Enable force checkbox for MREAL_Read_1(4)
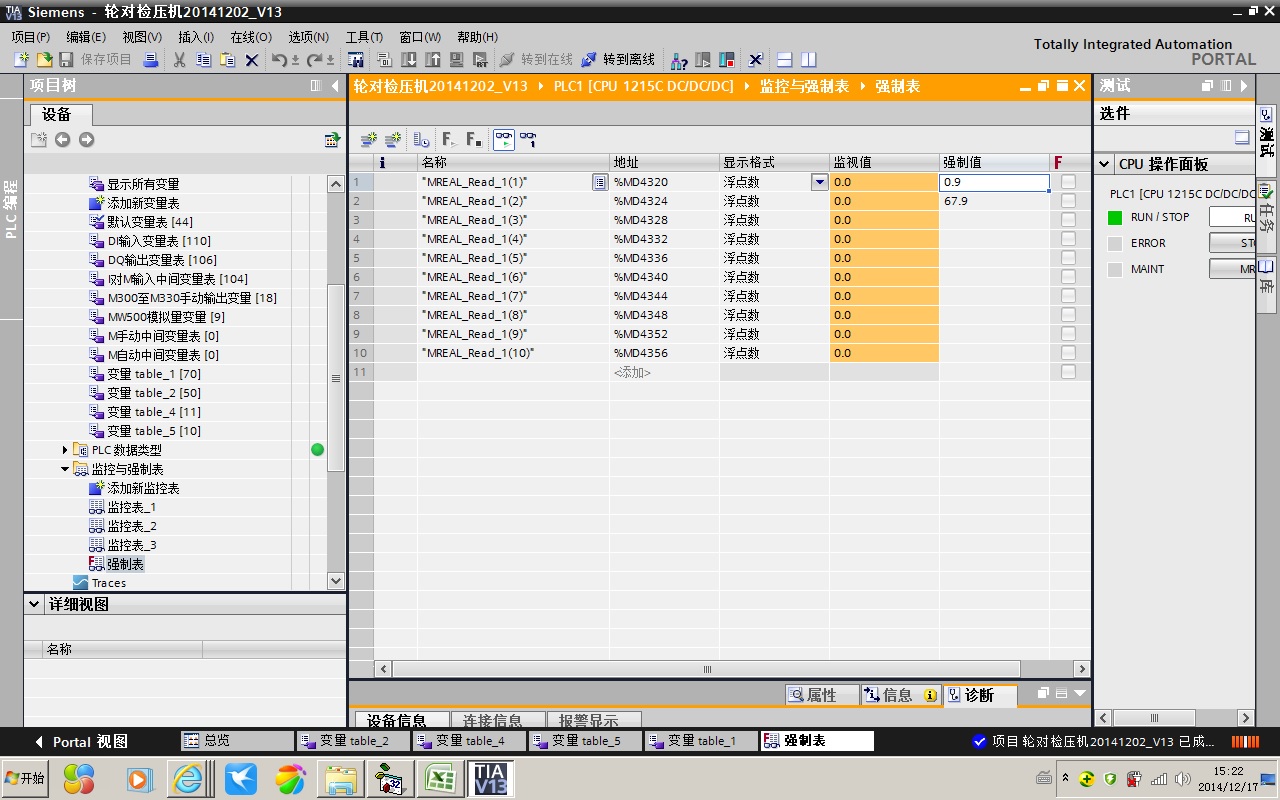This screenshot has width=1280, height=800. [1068, 239]
